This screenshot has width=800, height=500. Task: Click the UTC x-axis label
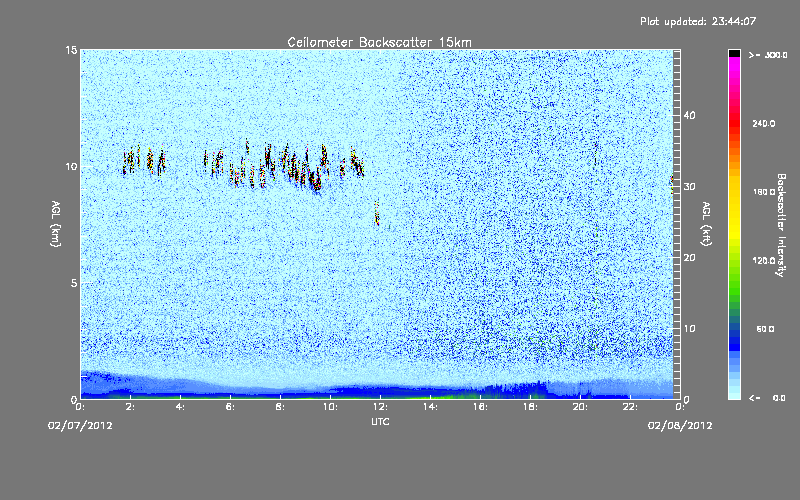click(380, 421)
